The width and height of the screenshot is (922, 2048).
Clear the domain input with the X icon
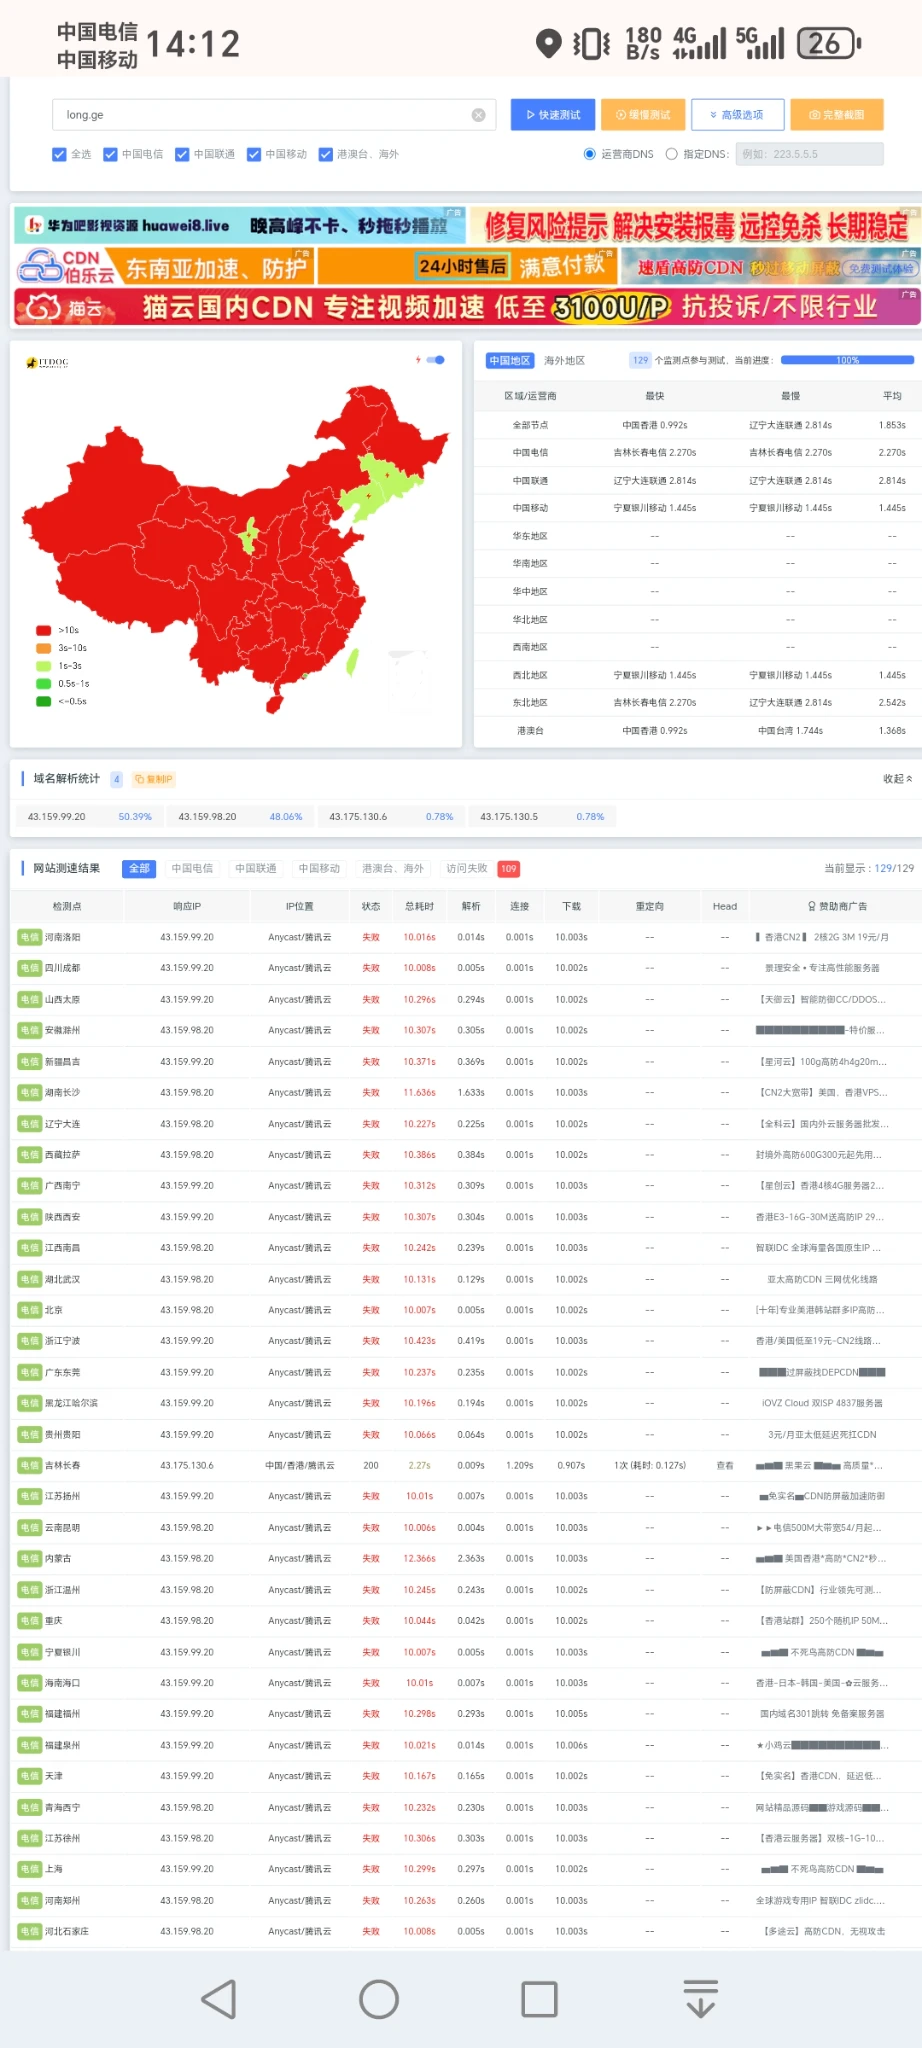[x=478, y=115]
